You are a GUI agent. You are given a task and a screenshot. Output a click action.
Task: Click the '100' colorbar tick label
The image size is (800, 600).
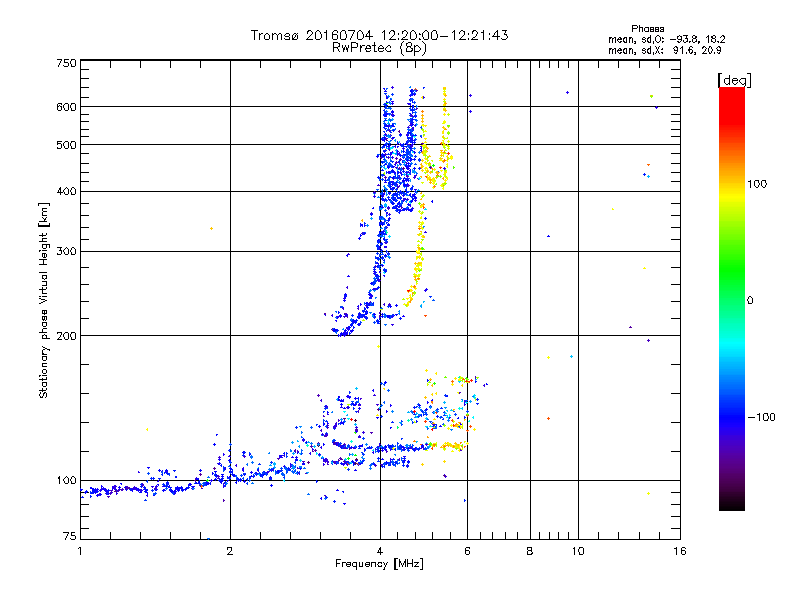point(757,184)
